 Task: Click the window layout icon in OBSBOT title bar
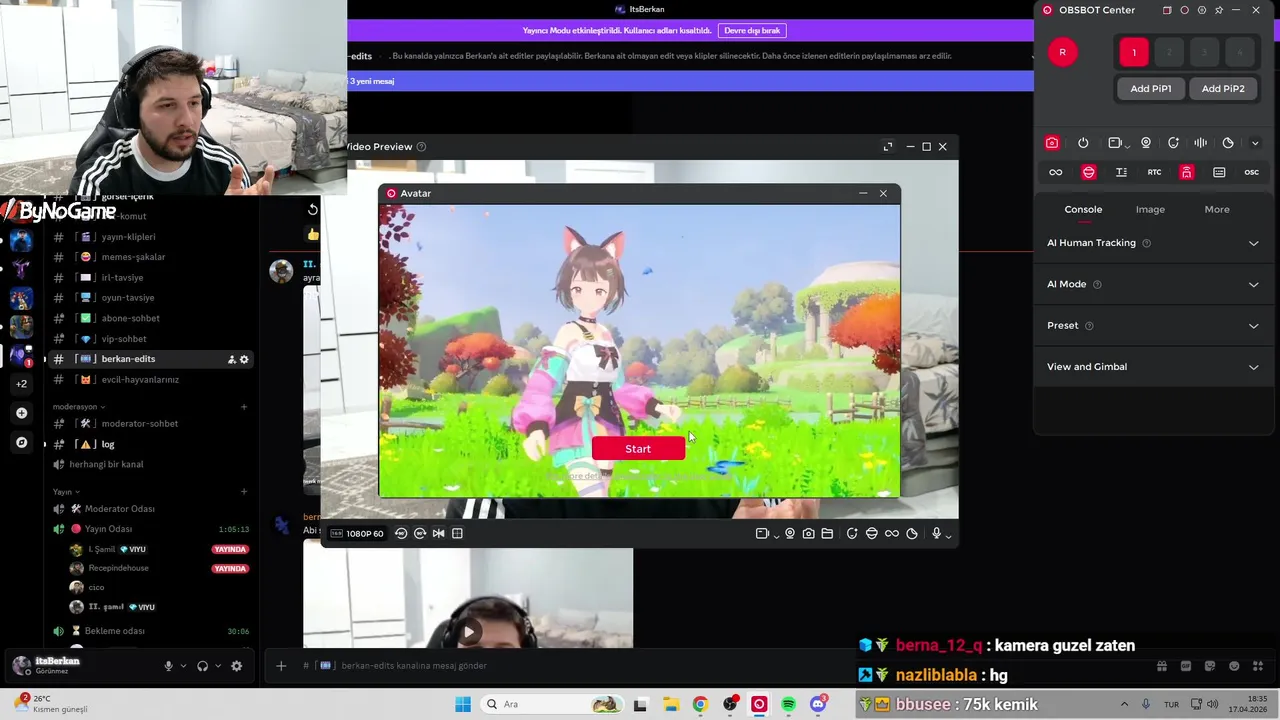pos(1167,10)
